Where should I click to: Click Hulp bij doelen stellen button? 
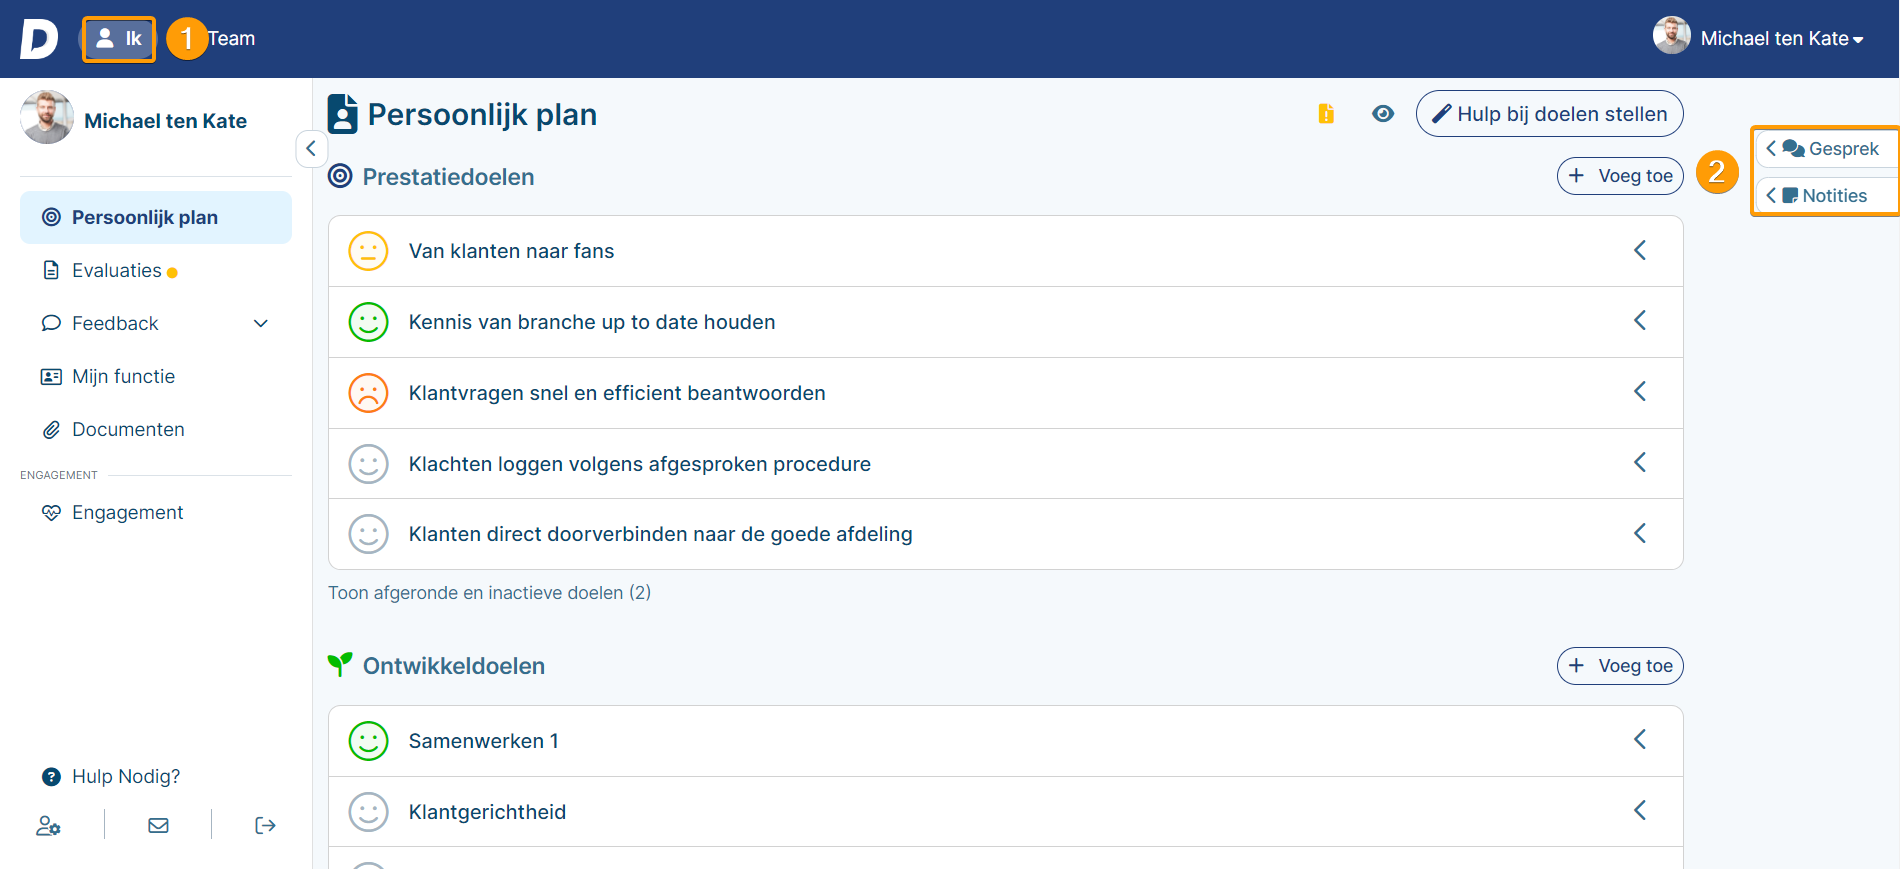click(x=1549, y=114)
